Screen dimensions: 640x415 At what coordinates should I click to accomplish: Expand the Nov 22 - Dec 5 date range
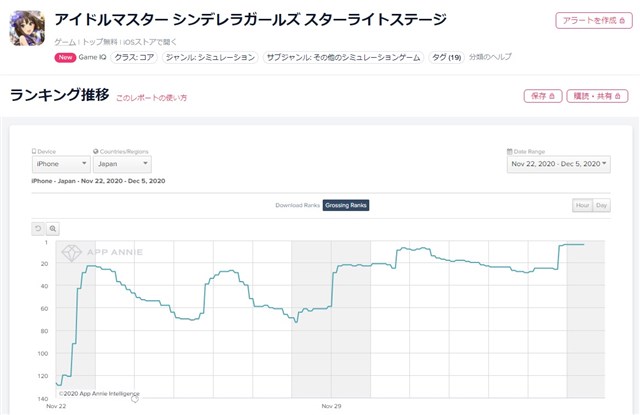(558, 164)
